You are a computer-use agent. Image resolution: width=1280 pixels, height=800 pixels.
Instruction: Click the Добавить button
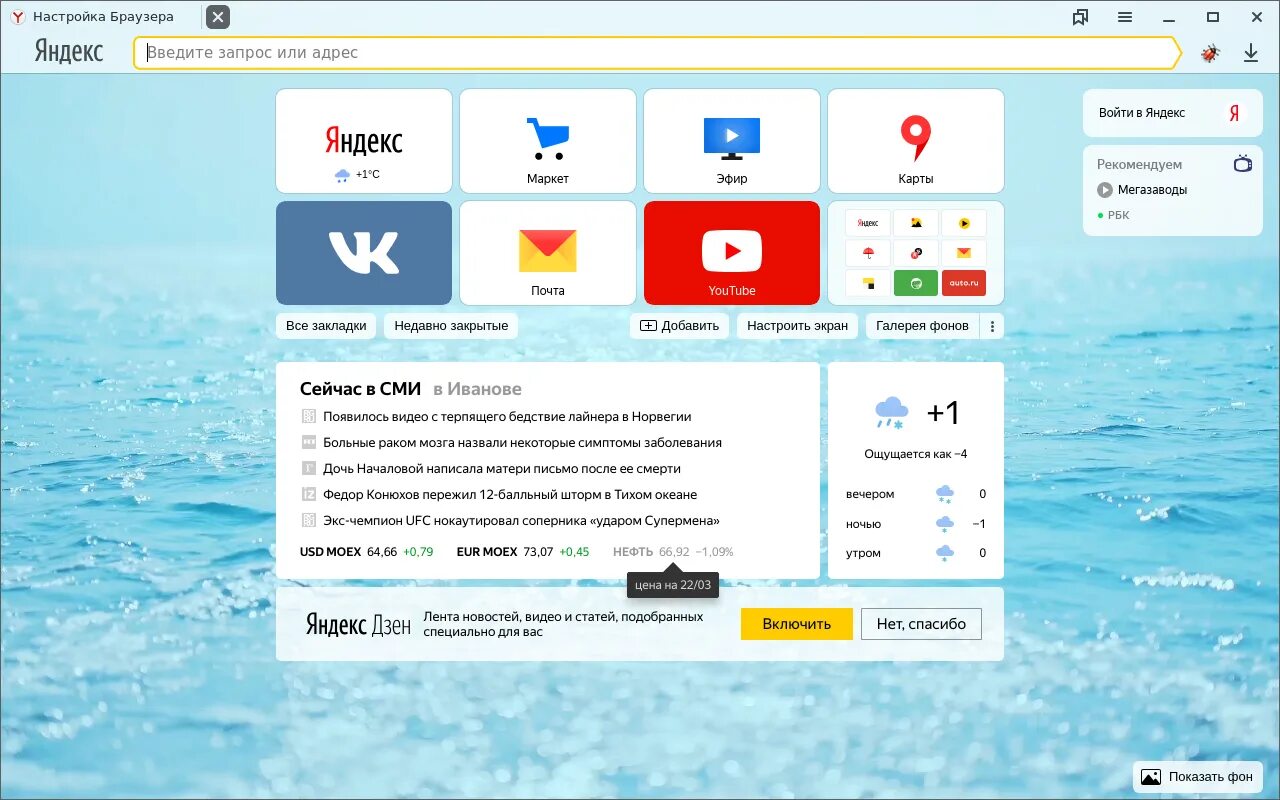[x=679, y=326]
